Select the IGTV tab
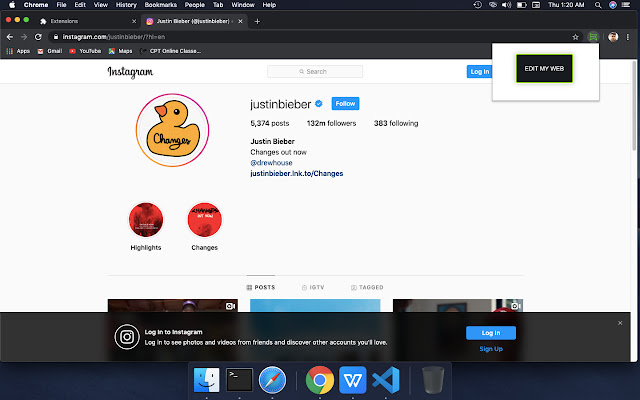Screen dimensions: 640x400 point(313,287)
